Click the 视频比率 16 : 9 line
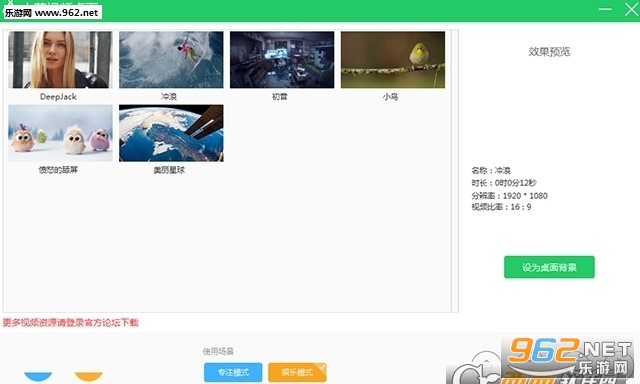640x384 pixels. (x=501, y=207)
